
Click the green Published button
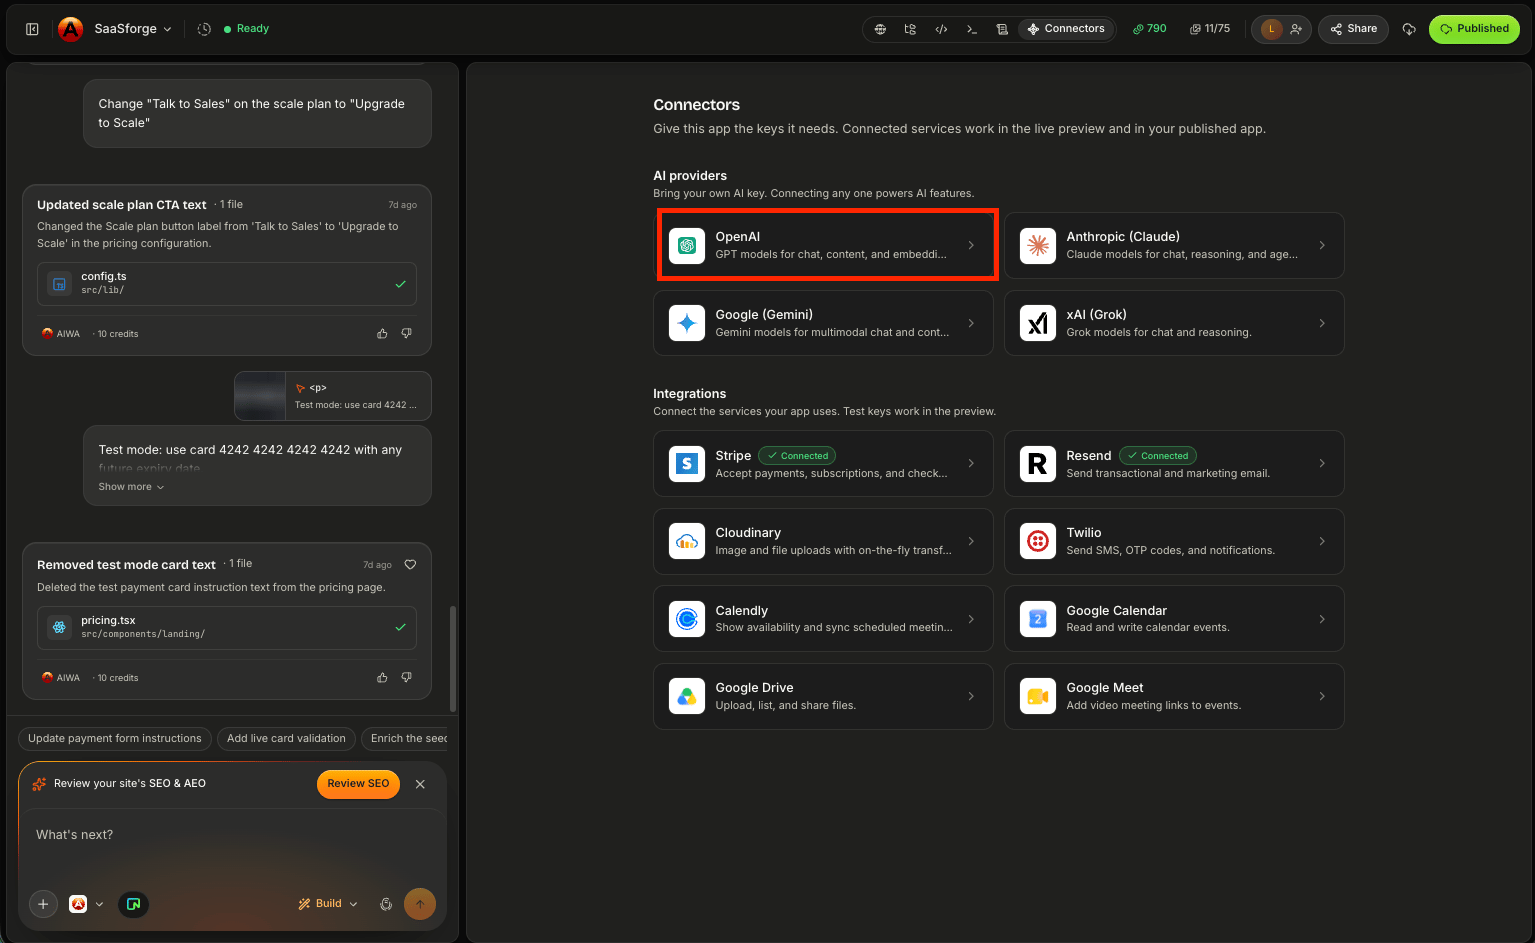[x=1474, y=29]
